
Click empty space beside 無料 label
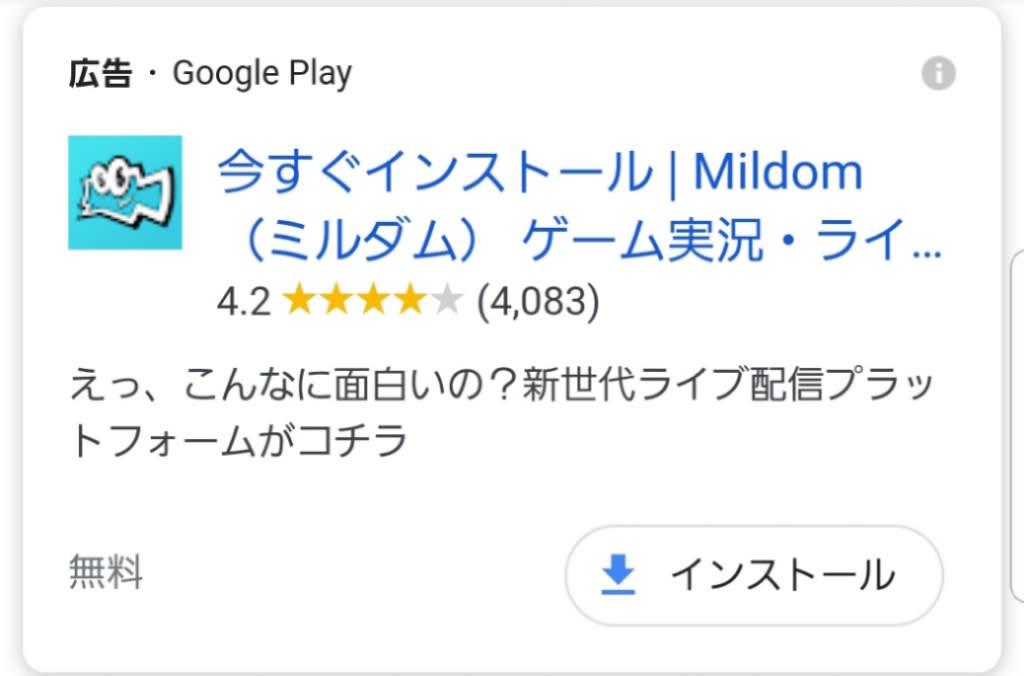[353, 573]
